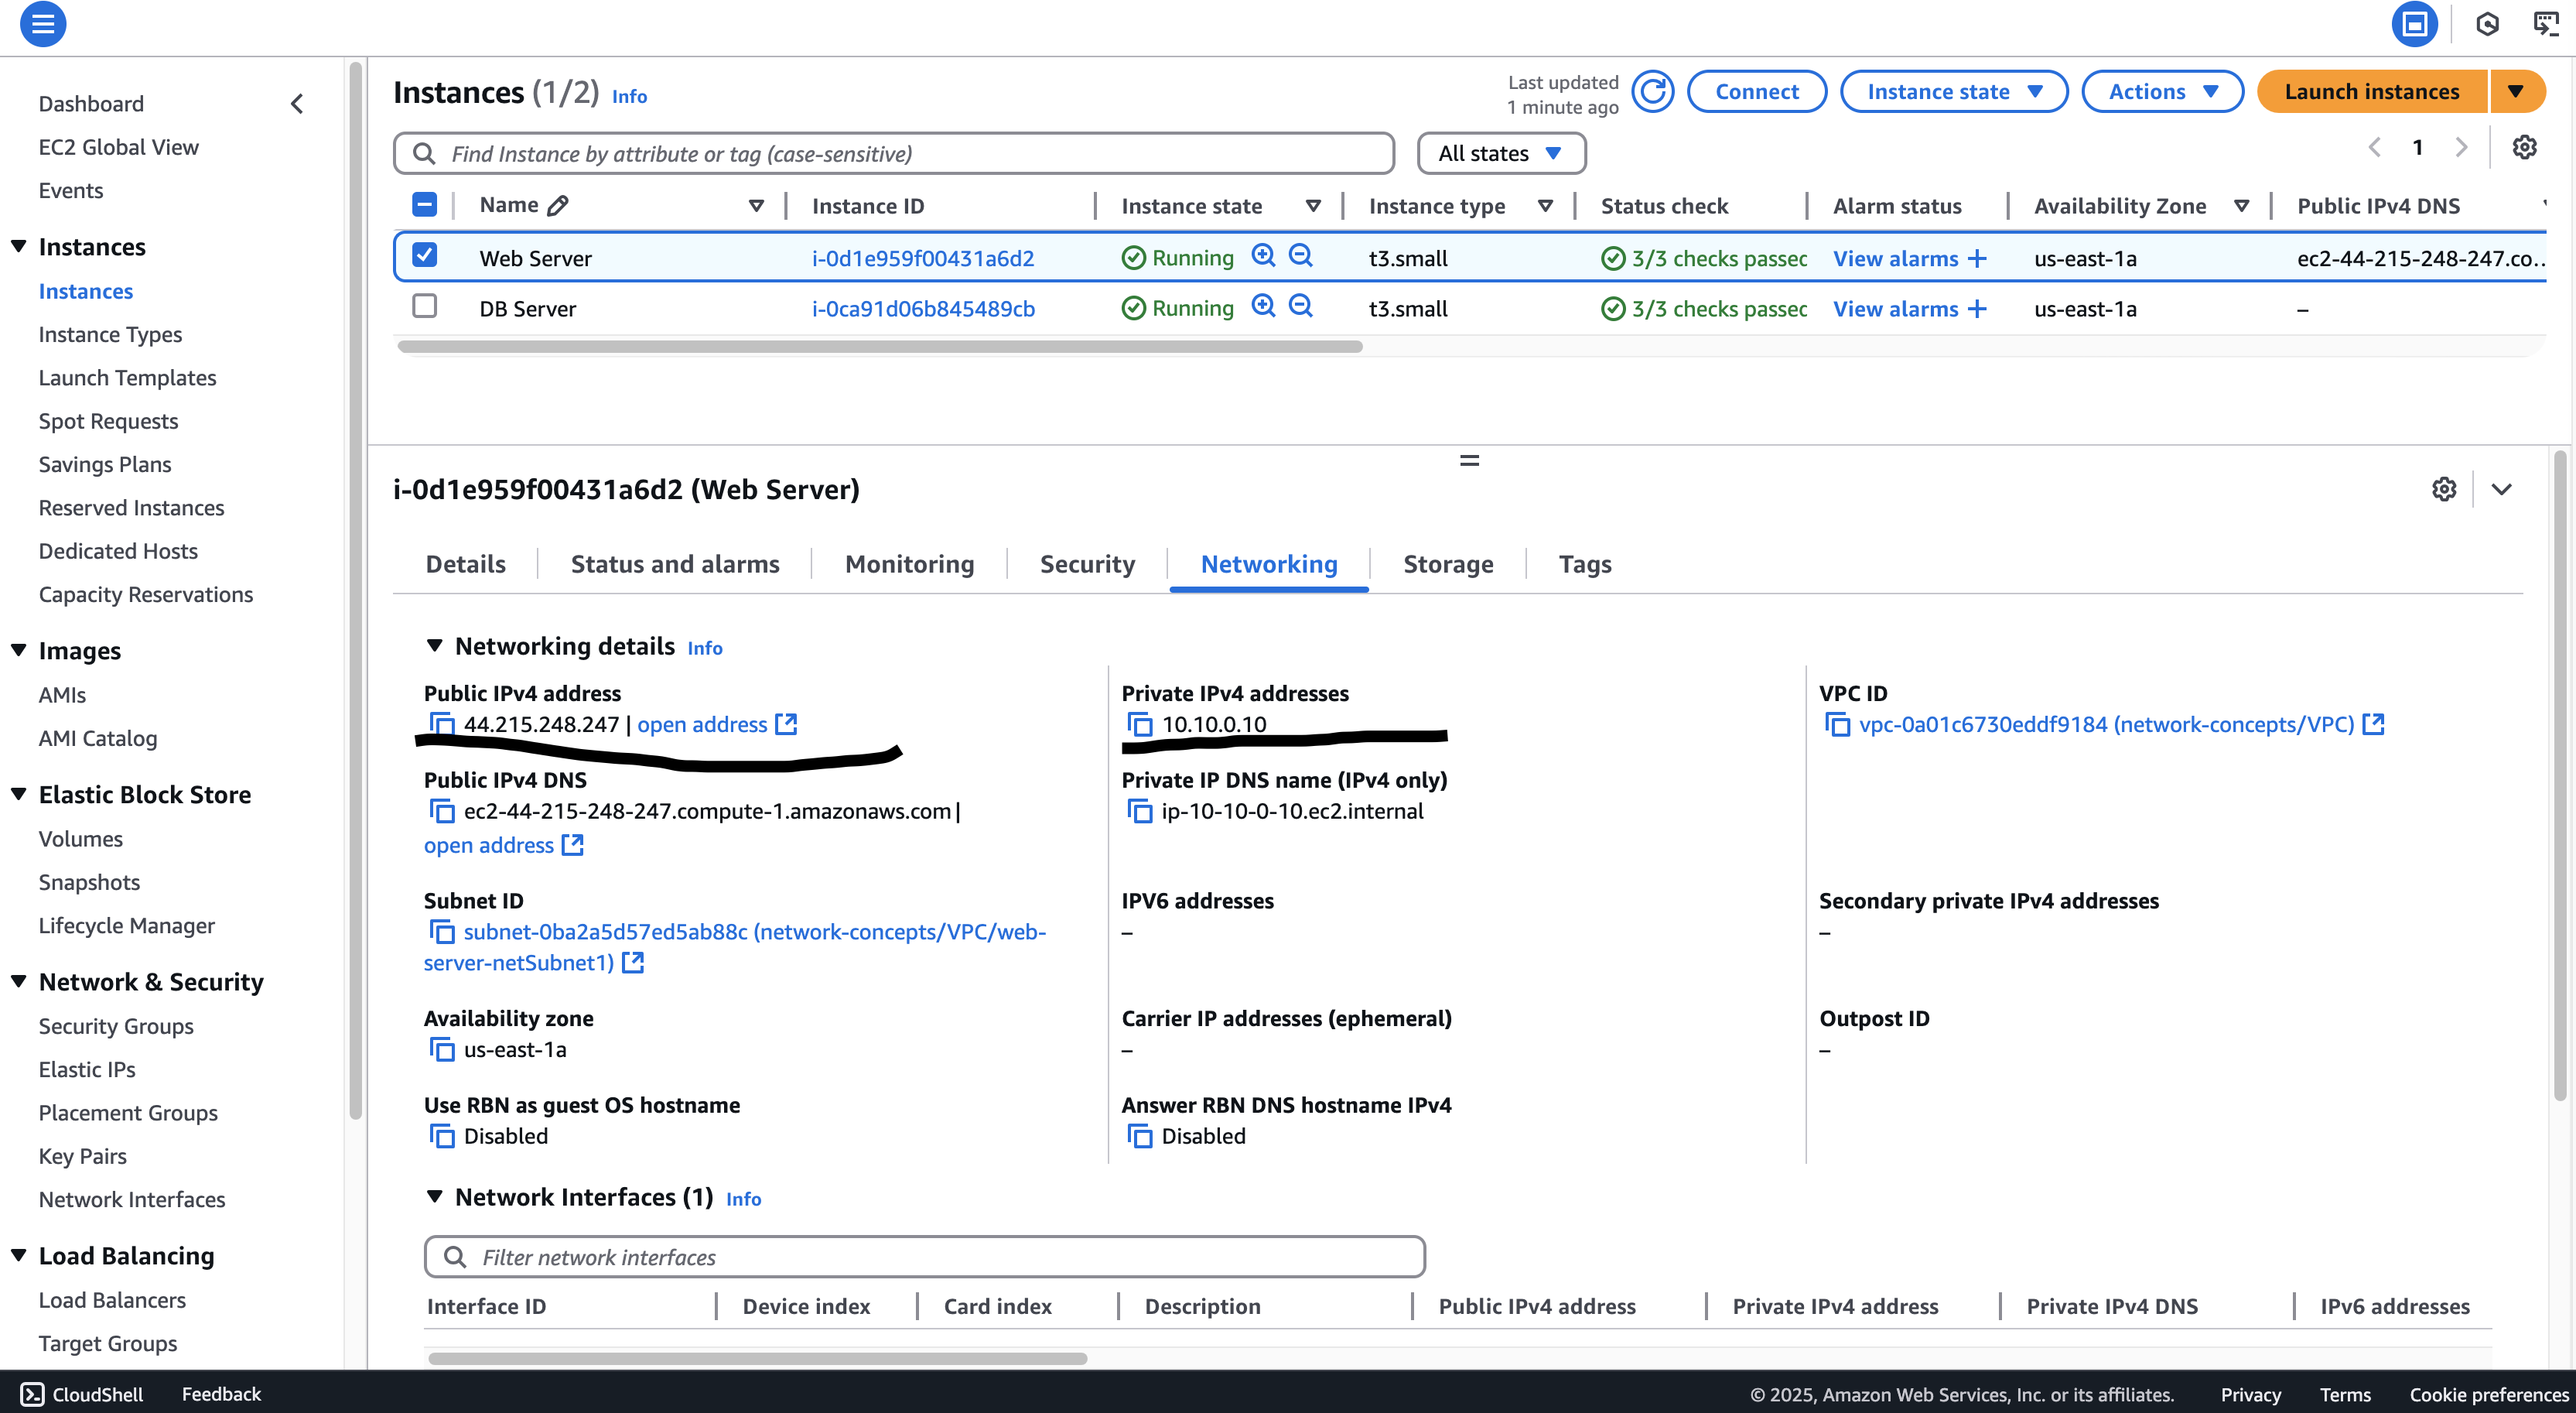The image size is (2576, 1413).
Task: Click the edit pencil beside Name column
Action: [x=558, y=205]
